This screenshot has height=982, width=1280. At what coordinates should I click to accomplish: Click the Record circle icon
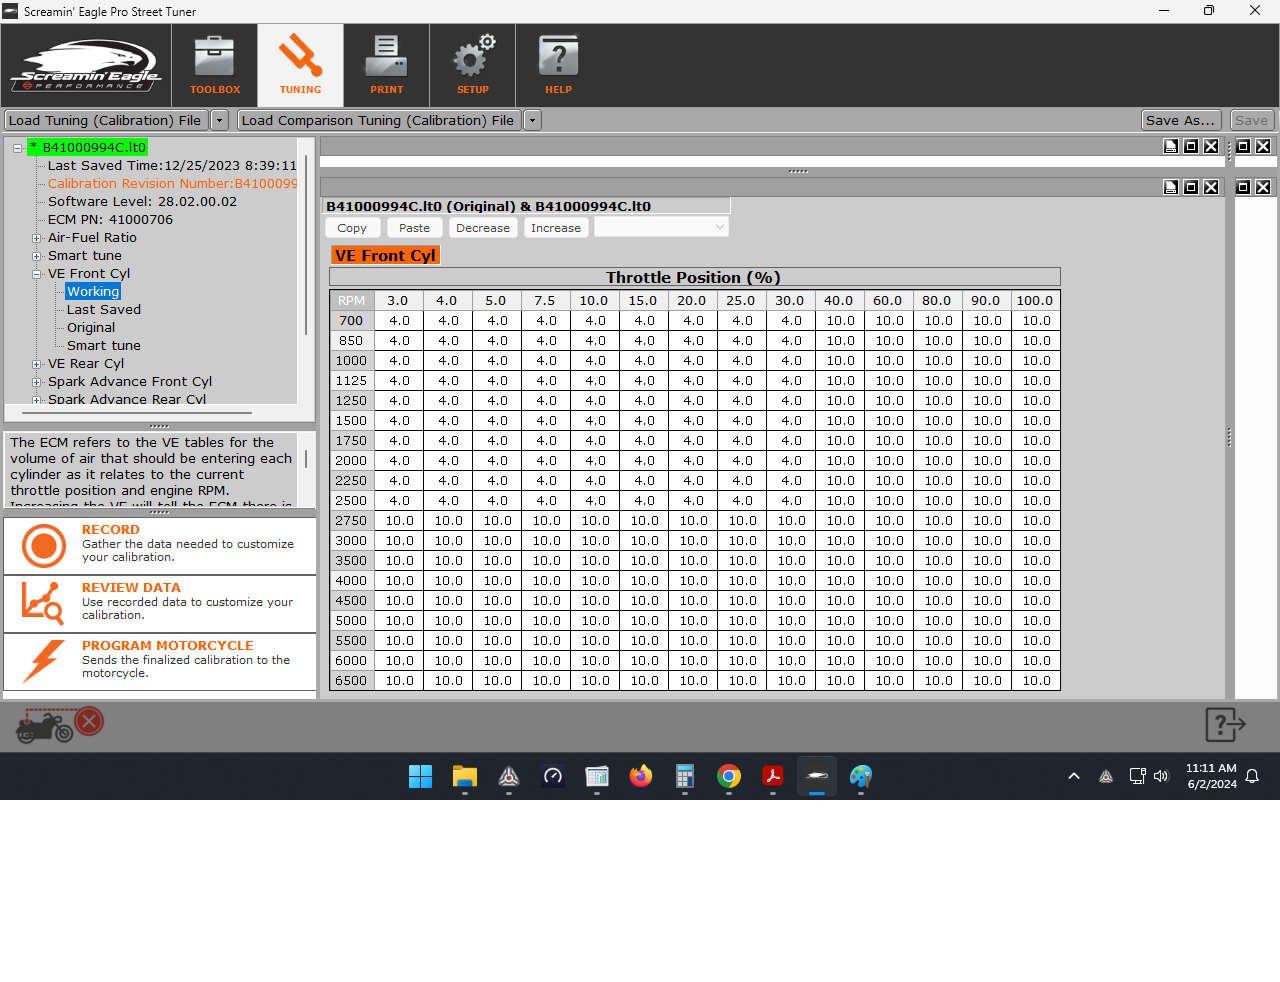[43, 546]
